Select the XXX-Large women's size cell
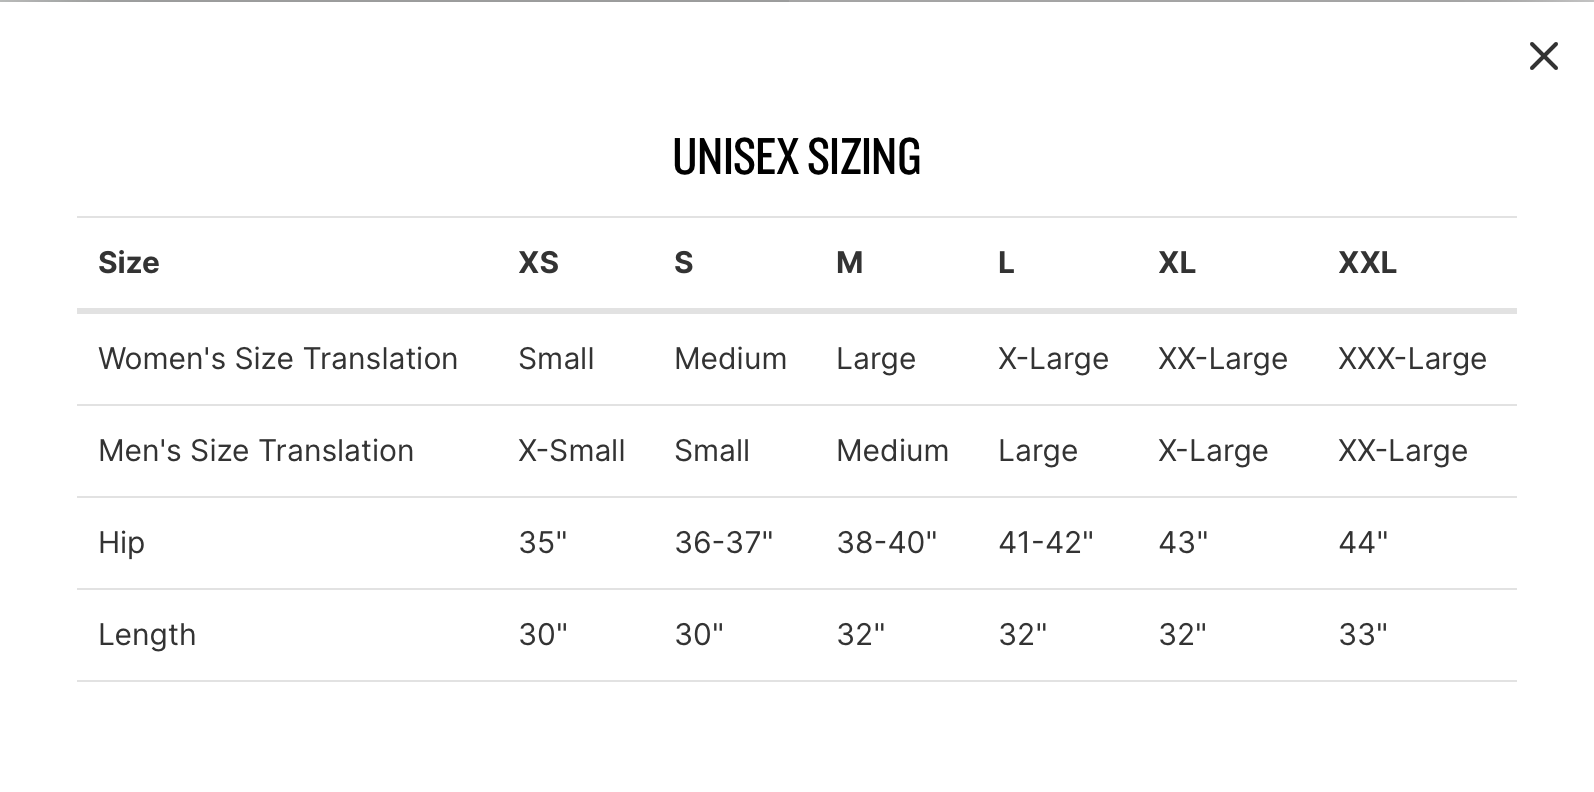The image size is (1594, 792). click(x=1412, y=359)
